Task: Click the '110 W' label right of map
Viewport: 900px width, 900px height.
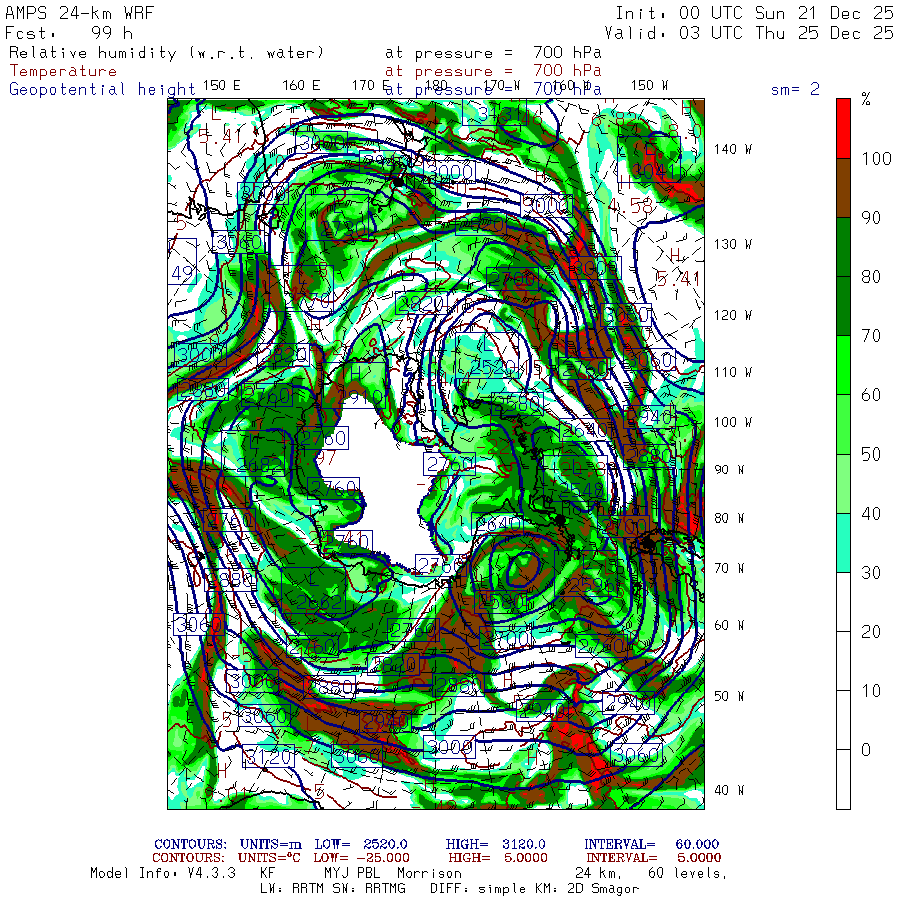Action: point(733,372)
